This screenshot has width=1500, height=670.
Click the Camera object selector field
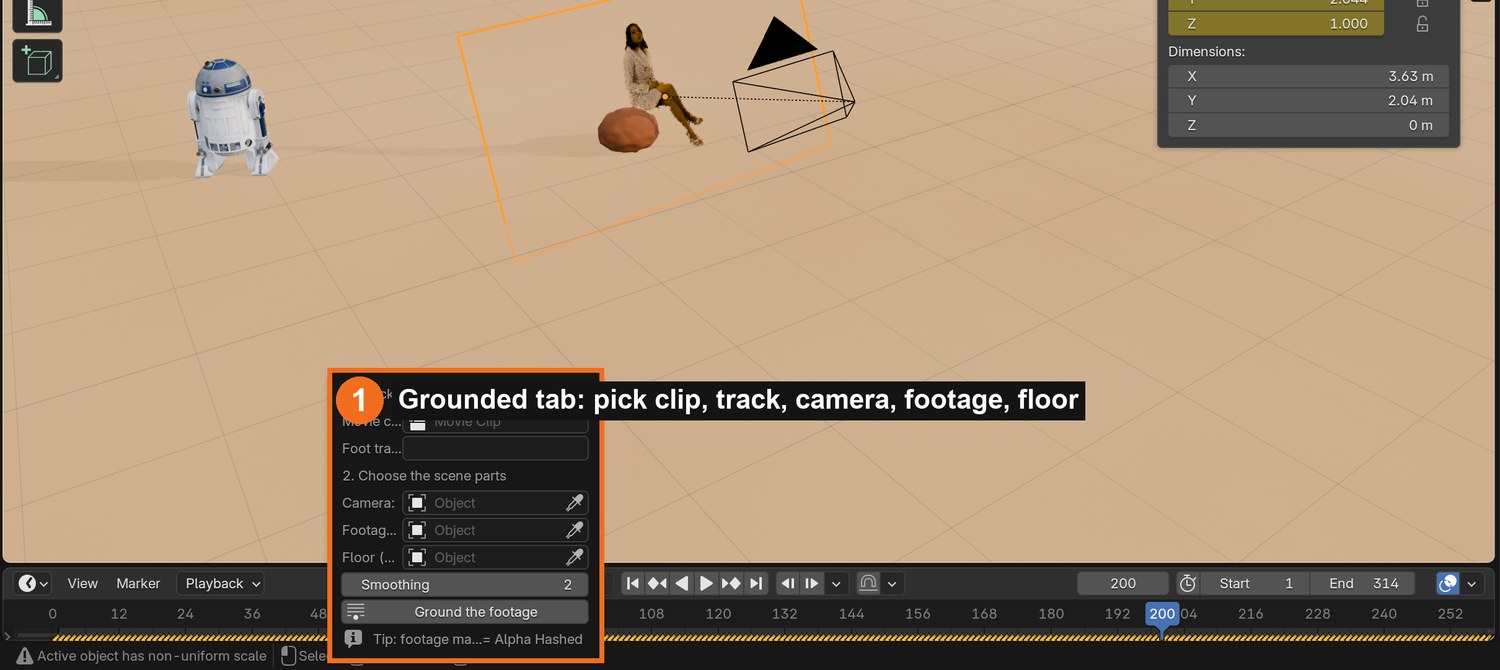pyautogui.click(x=483, y=503)
